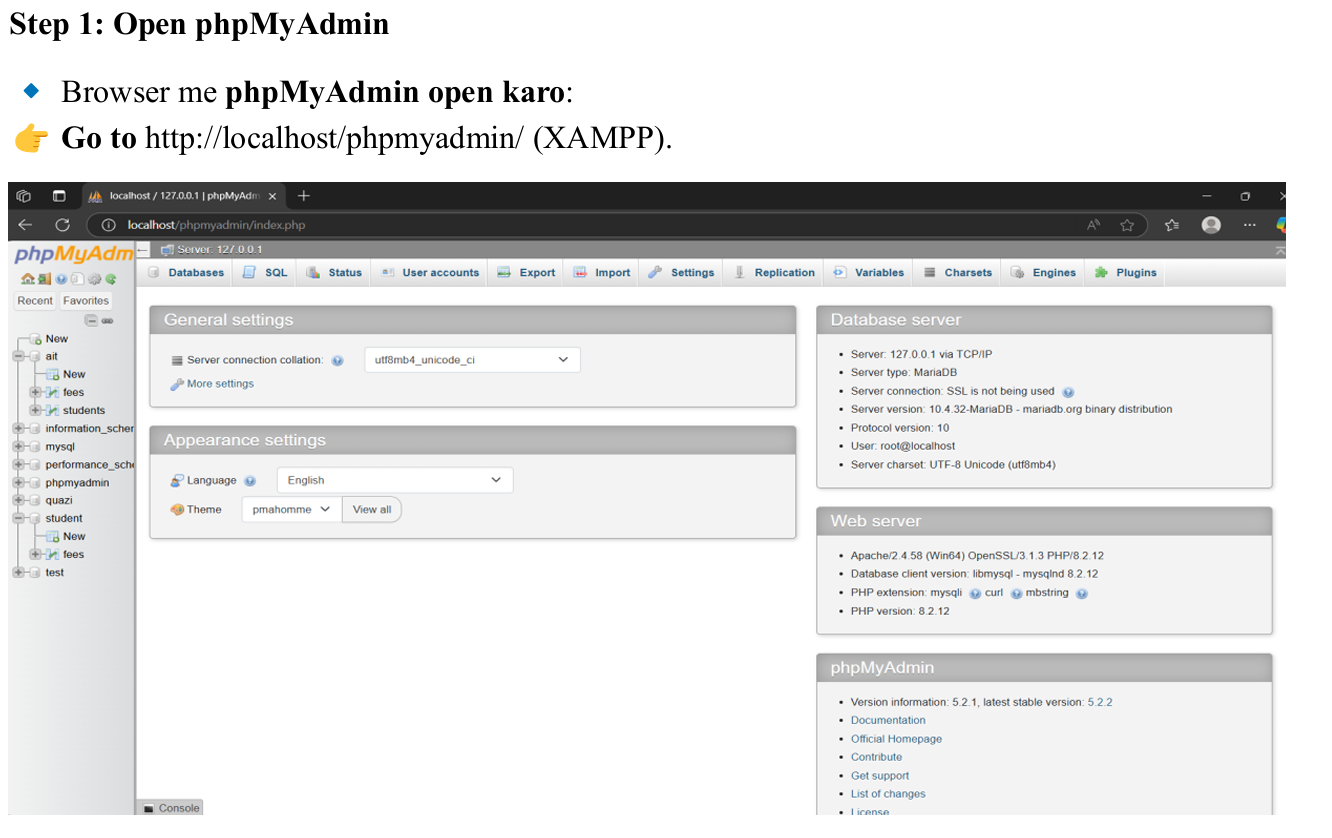Image resolution: width=1332 pixels, height=838 pixels.
Task: Expand the information_schema database node
Action: coord(19,428)
